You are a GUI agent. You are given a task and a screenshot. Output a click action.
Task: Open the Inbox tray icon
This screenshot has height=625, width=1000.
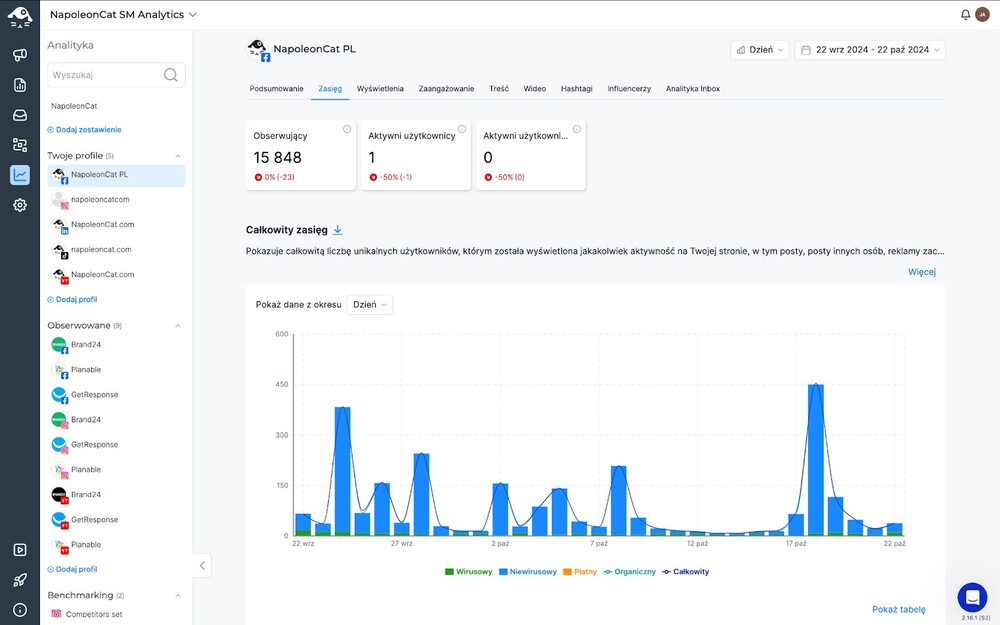[x=20, y=115]
